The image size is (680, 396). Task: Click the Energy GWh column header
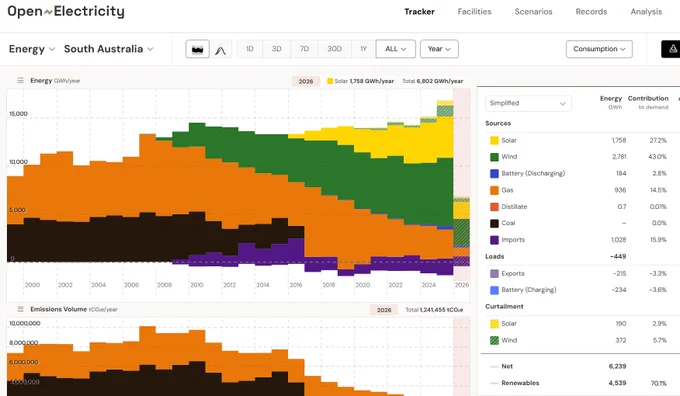[x=611, y=102]
